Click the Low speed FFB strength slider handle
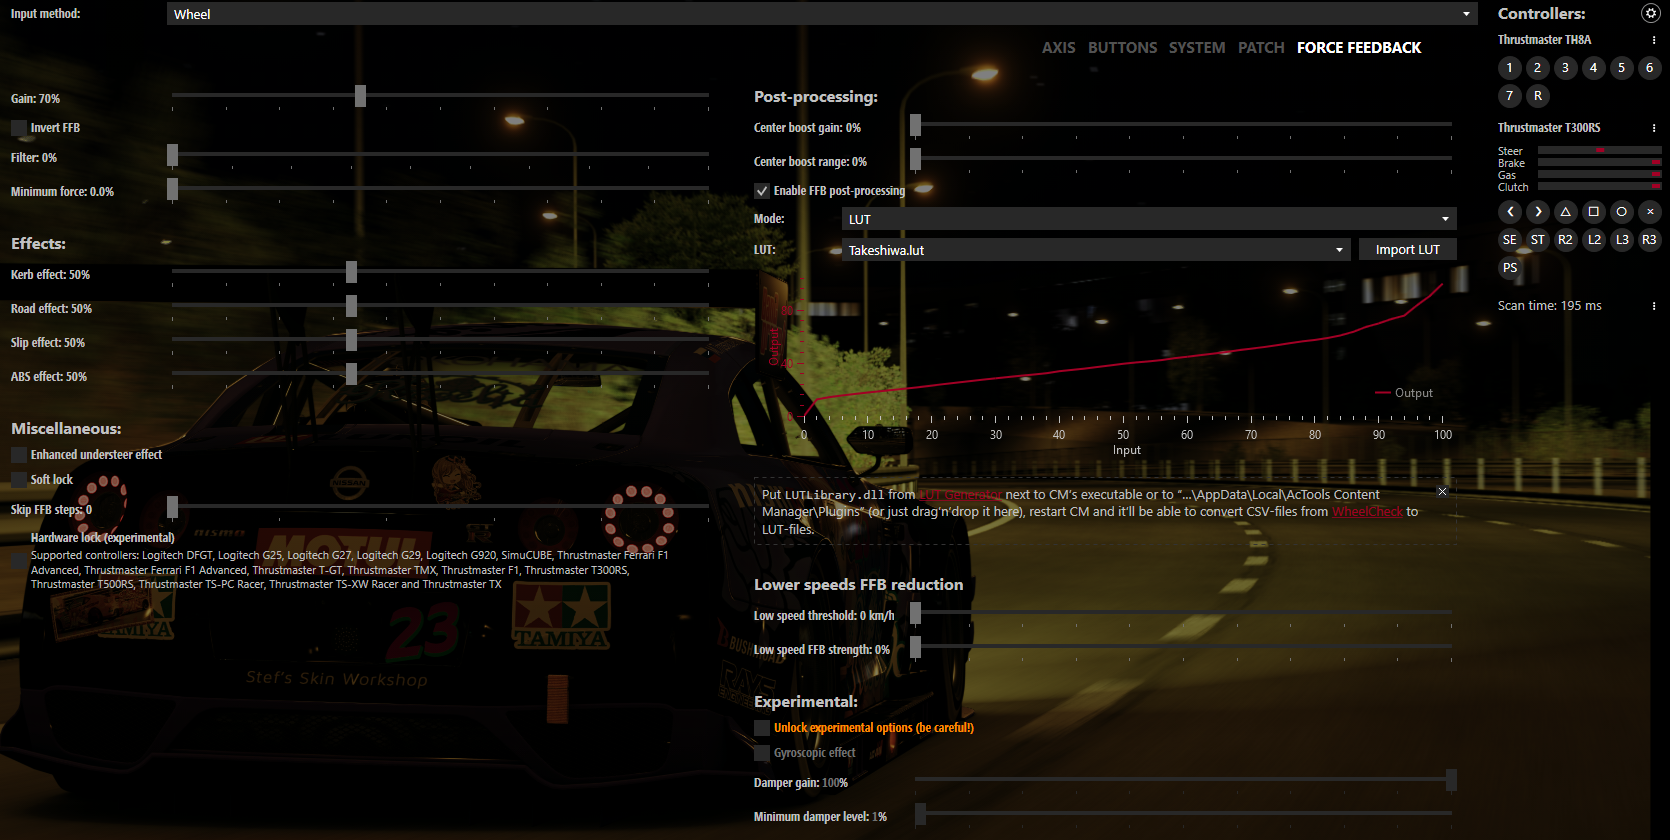 (915, 647)
